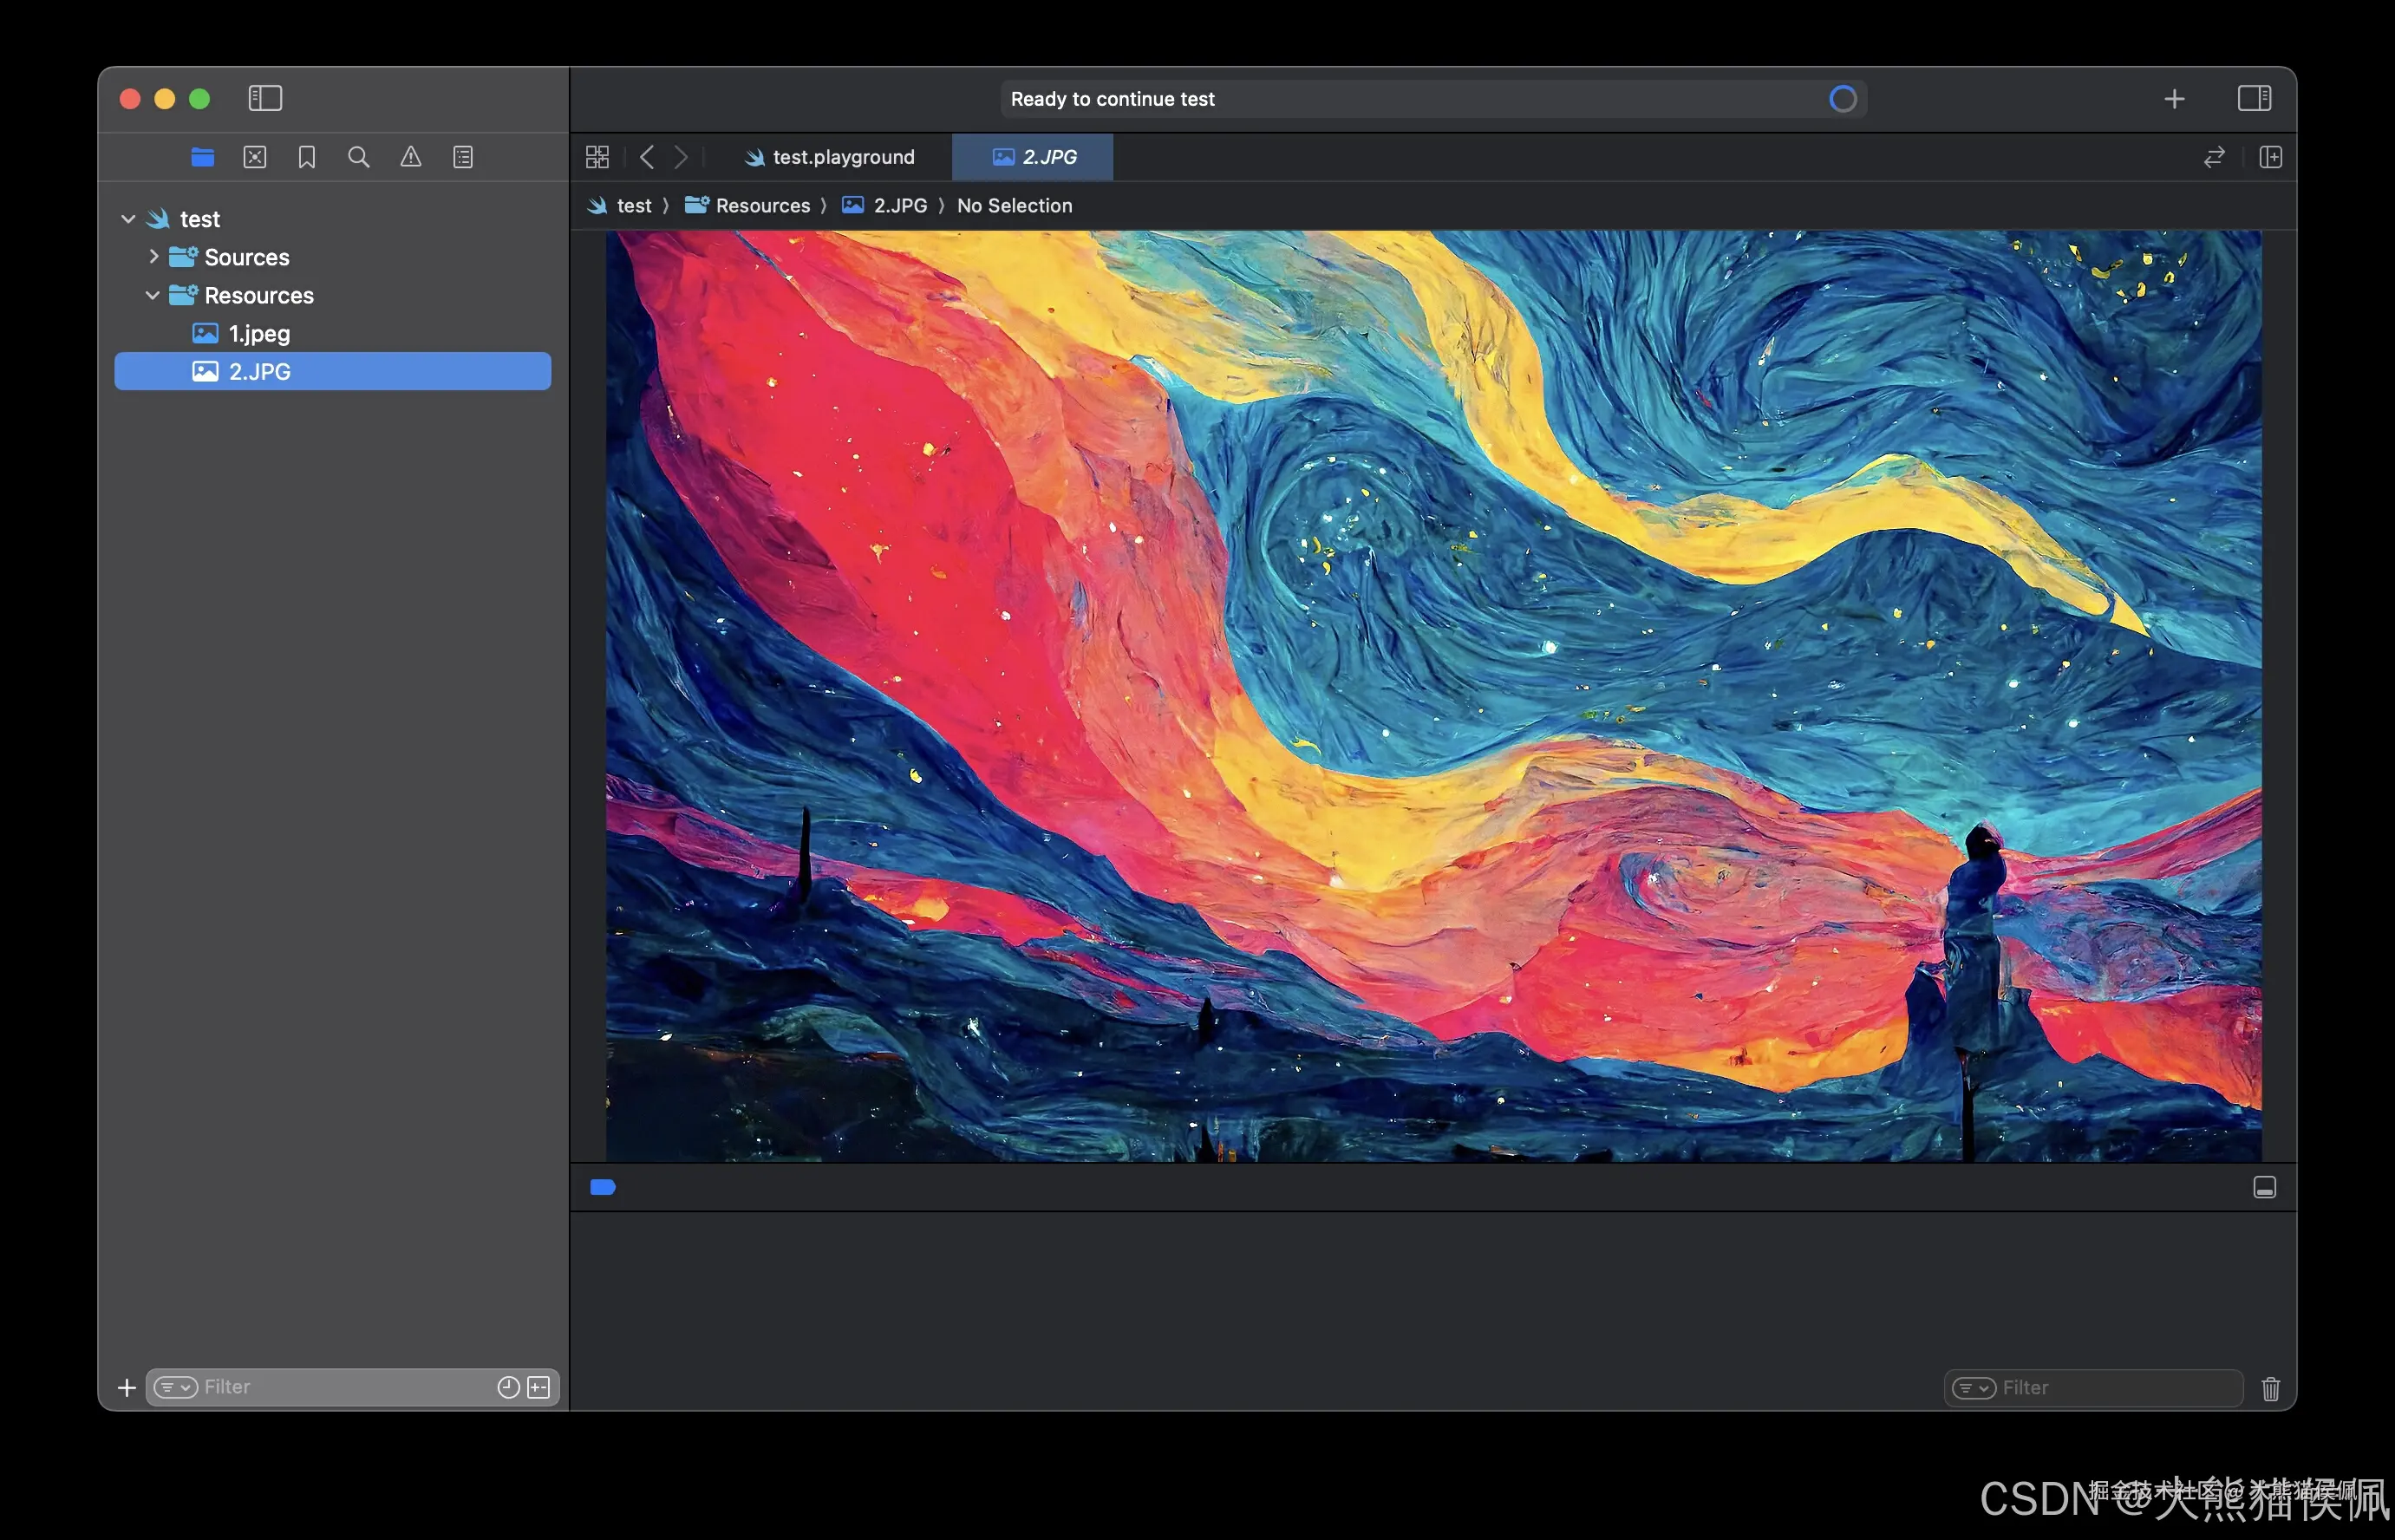
Task: Toggle the debug area hide button
Action: click(2265, 1187)
